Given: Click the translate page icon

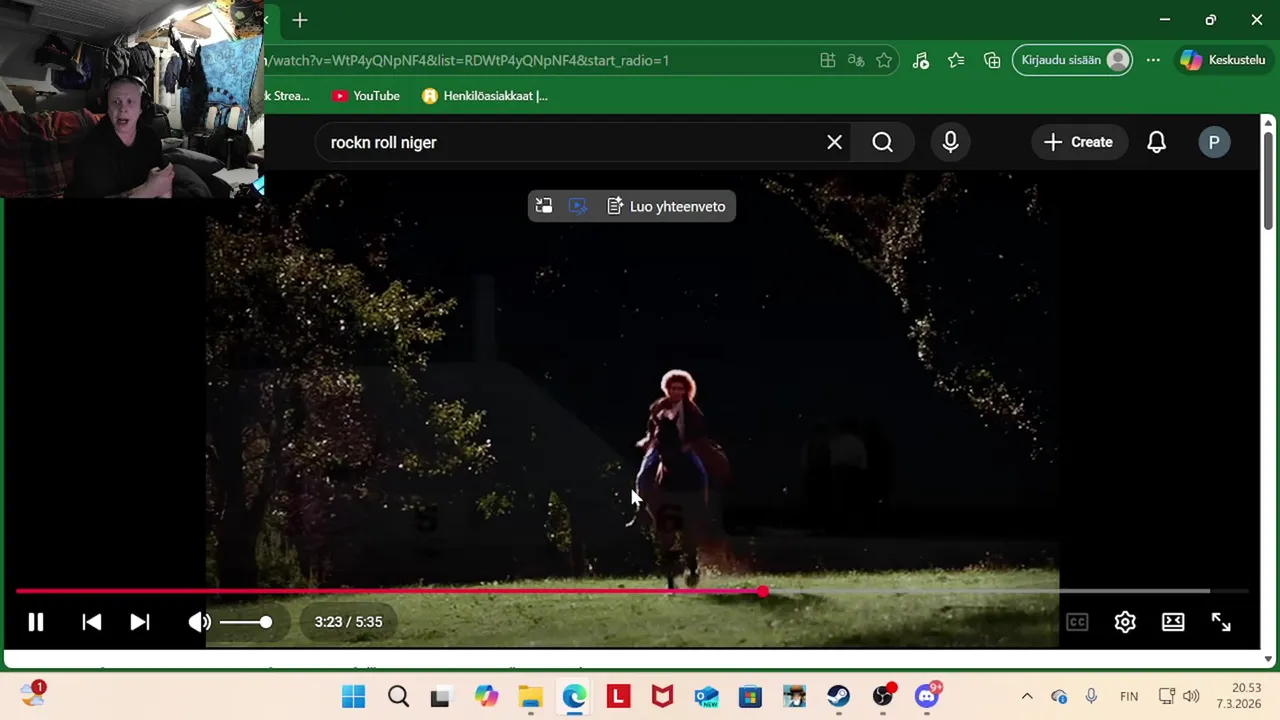Looking at the screenshot, I should tap(856, 60).
